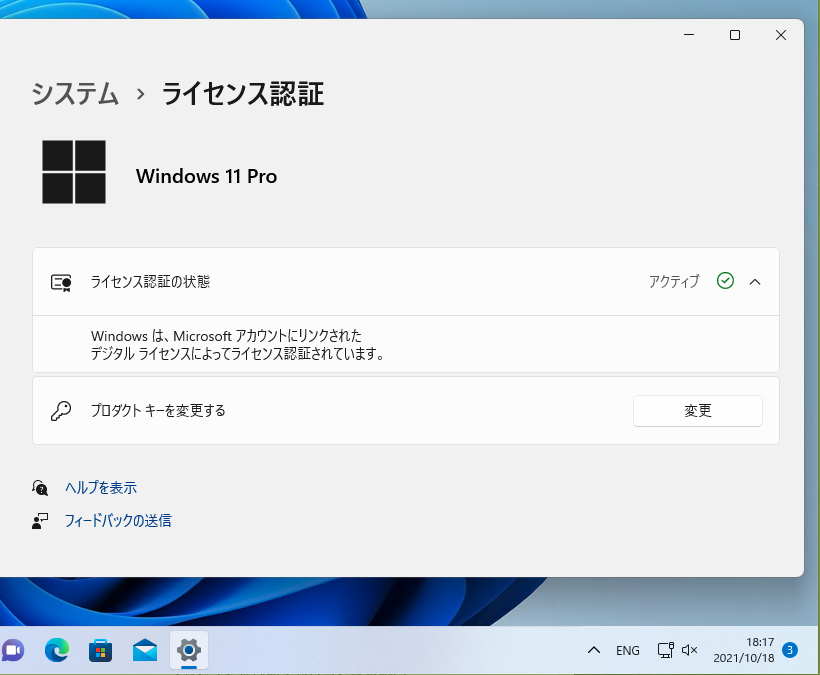
Task: Open the Teams chat taskbar icon
Action: click(13, 650)
